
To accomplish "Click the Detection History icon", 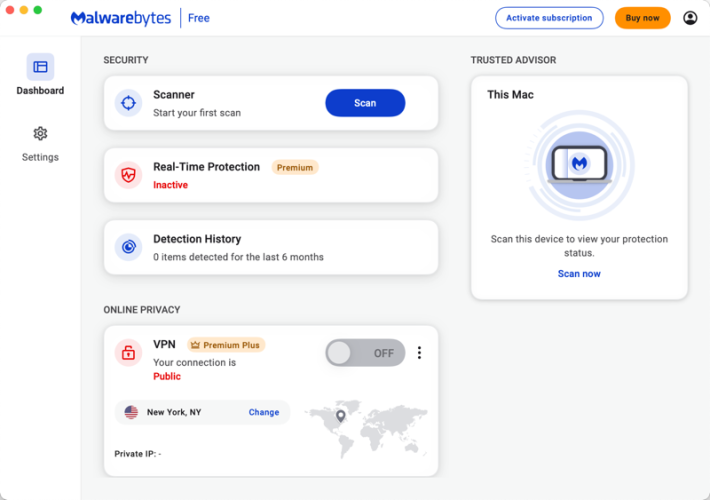I will (x=129, y=247).
